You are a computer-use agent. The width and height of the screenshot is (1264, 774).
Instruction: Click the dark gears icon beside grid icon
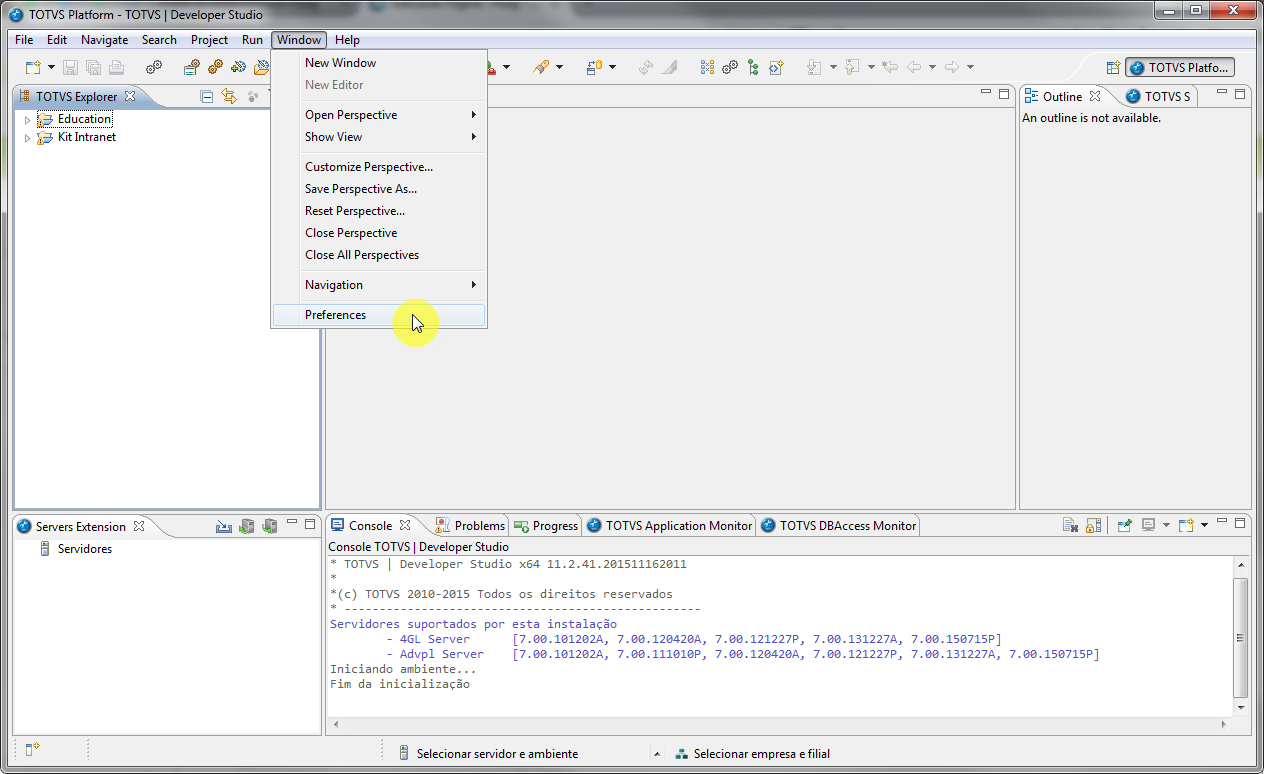[730, 67]
